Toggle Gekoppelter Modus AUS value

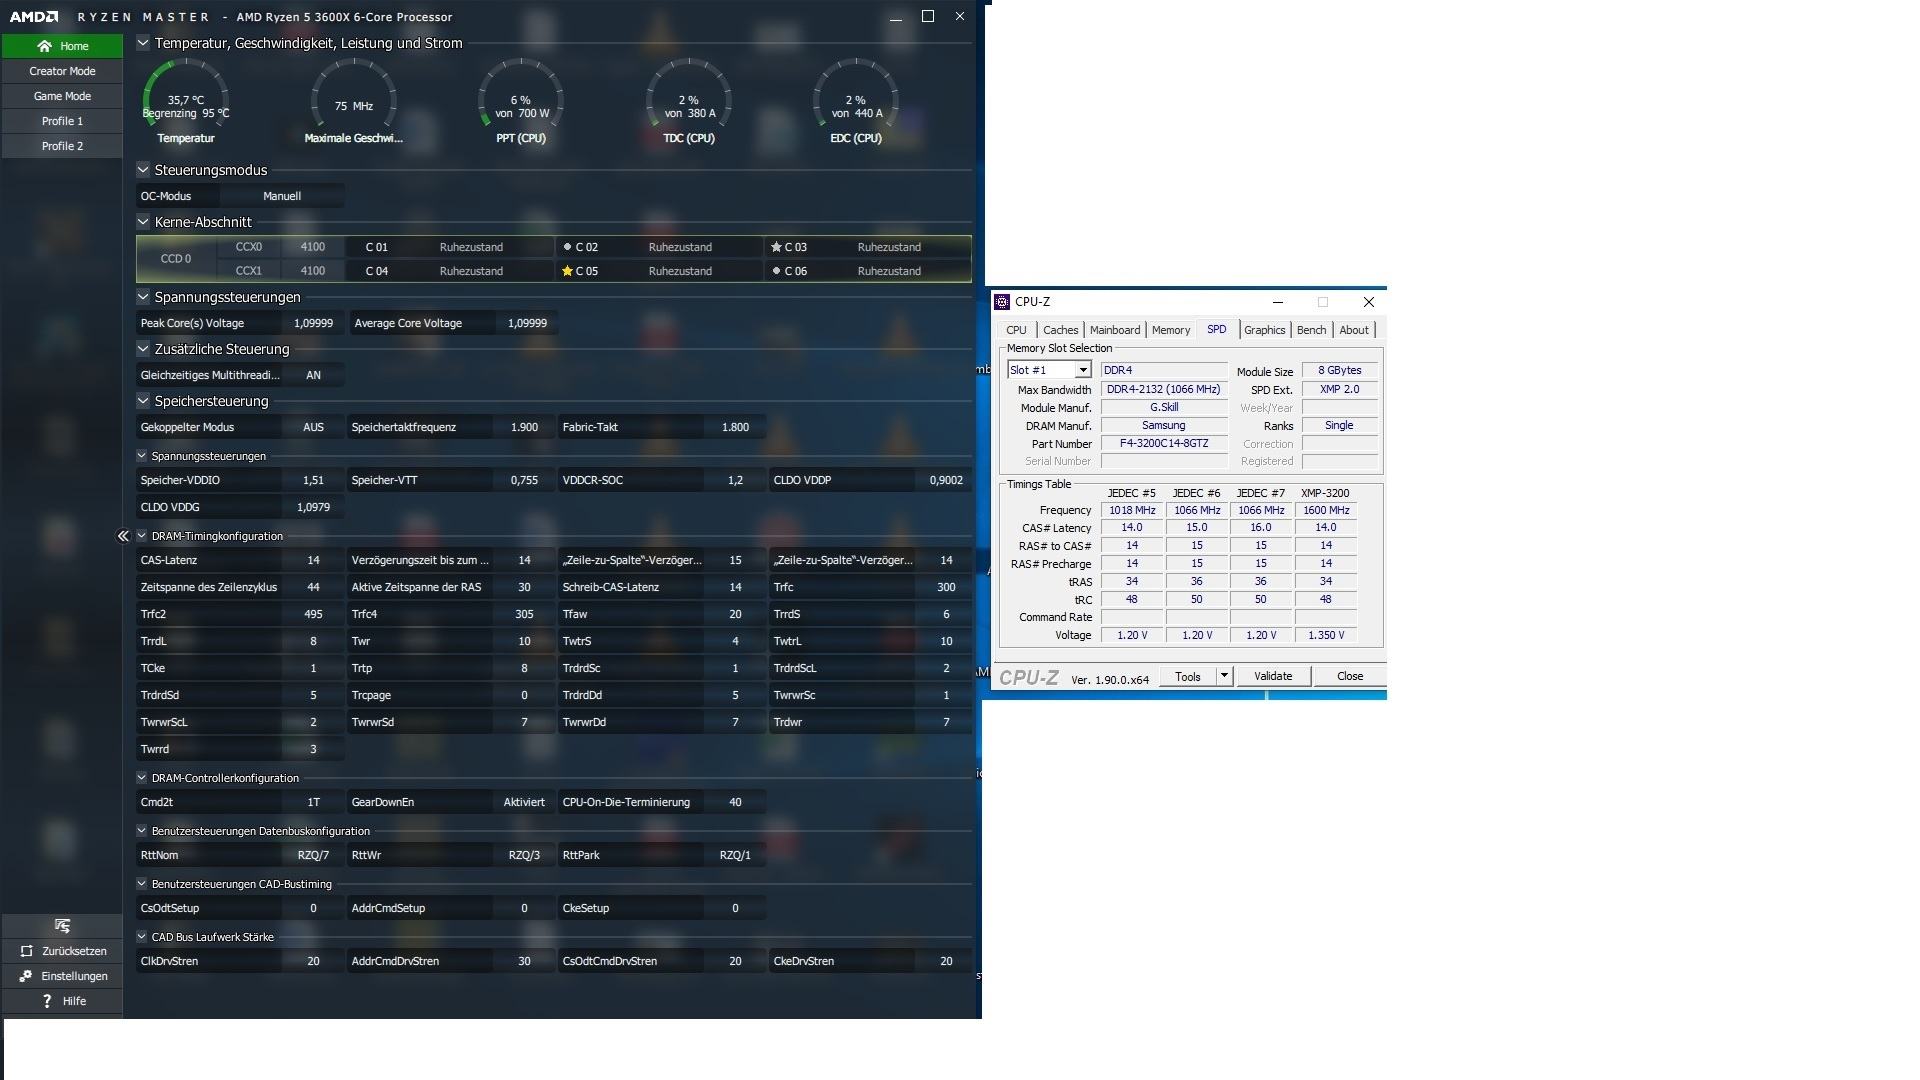(x=313, y=427)
